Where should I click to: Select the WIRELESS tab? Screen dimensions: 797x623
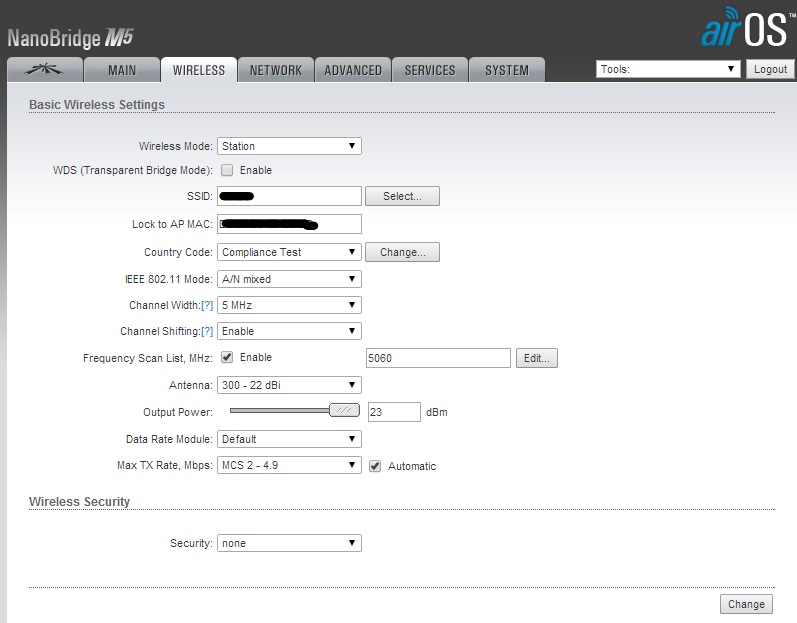tap(199, 70)
